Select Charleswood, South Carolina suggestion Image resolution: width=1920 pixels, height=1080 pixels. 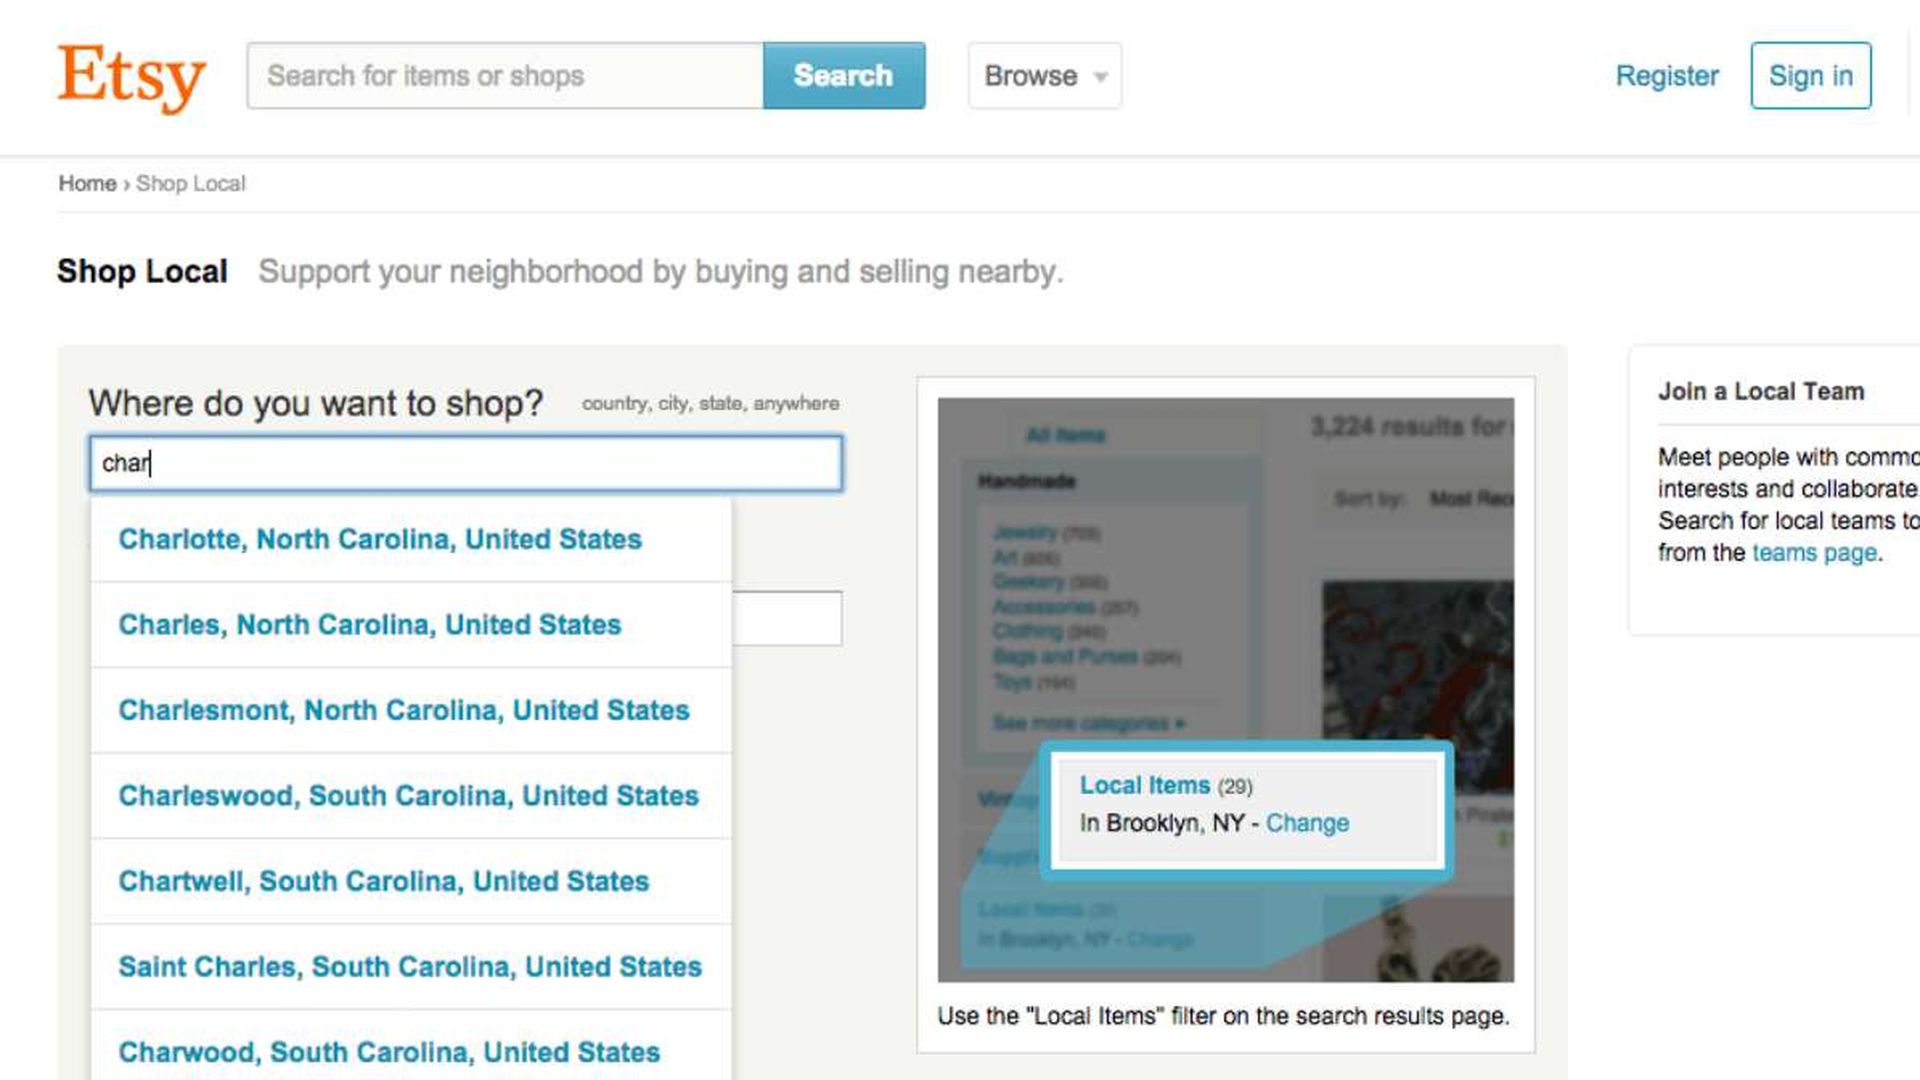click(408, 796)
